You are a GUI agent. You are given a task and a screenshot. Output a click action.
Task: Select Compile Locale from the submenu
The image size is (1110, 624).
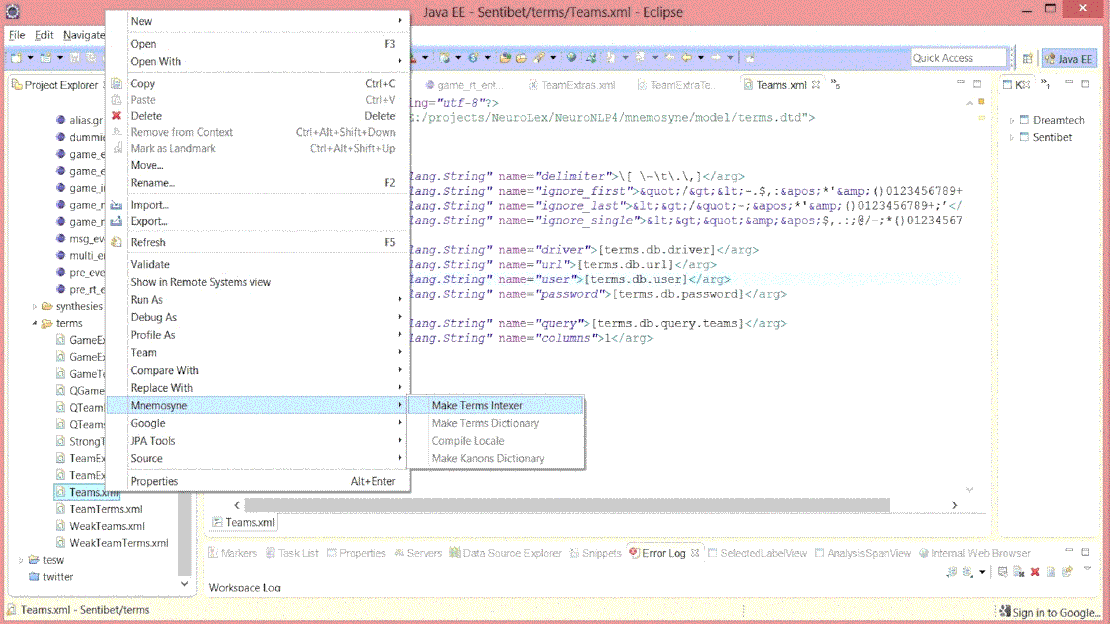click(496, 441)
